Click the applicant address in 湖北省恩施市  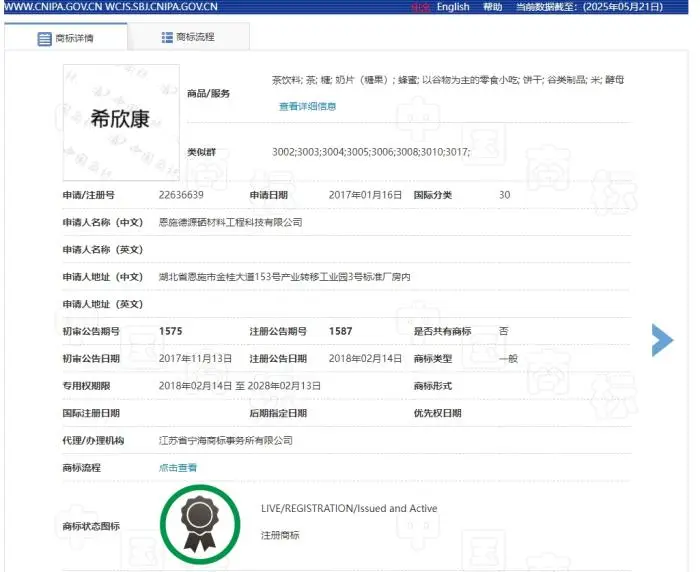pyautogui.click(x=284, y=276)
